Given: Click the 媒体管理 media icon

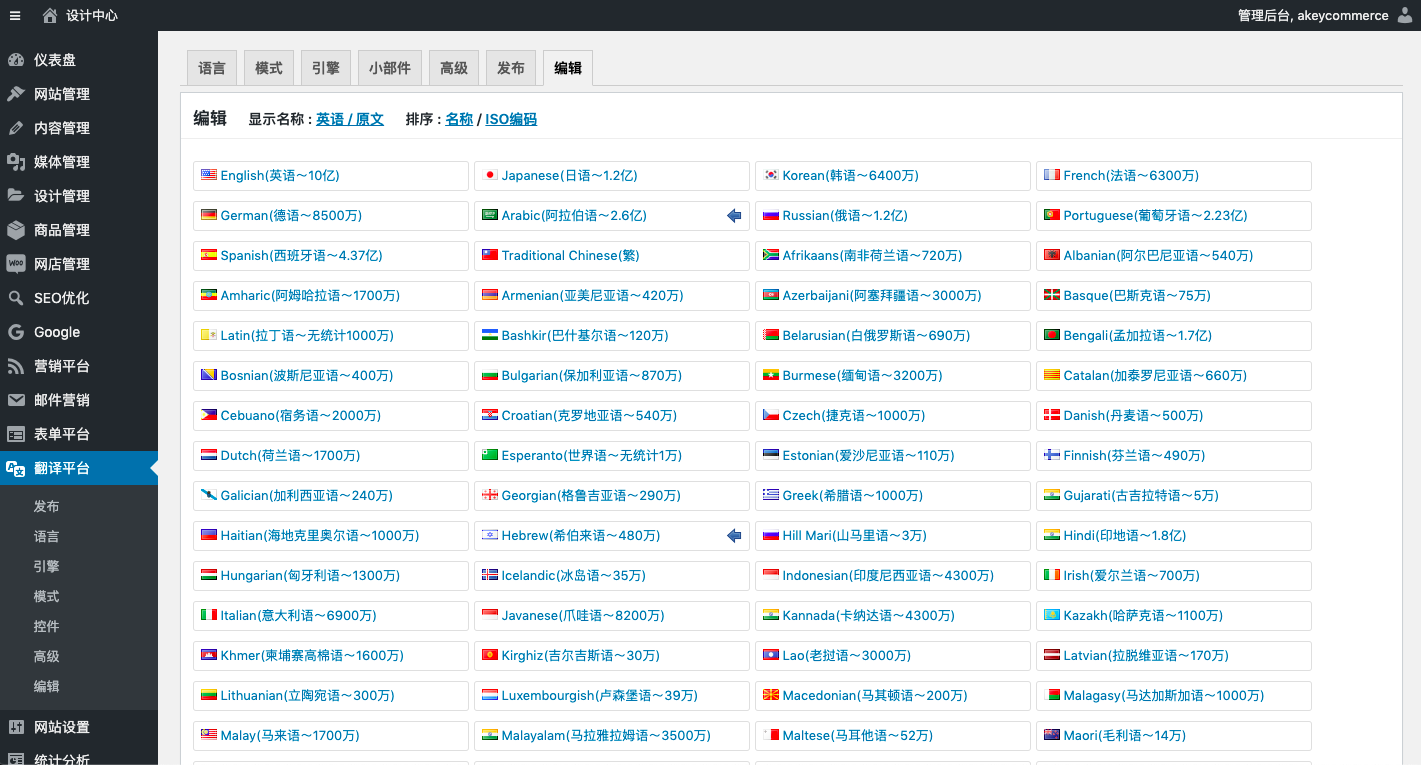Looking at the screenshot, I should coord(16,162).
